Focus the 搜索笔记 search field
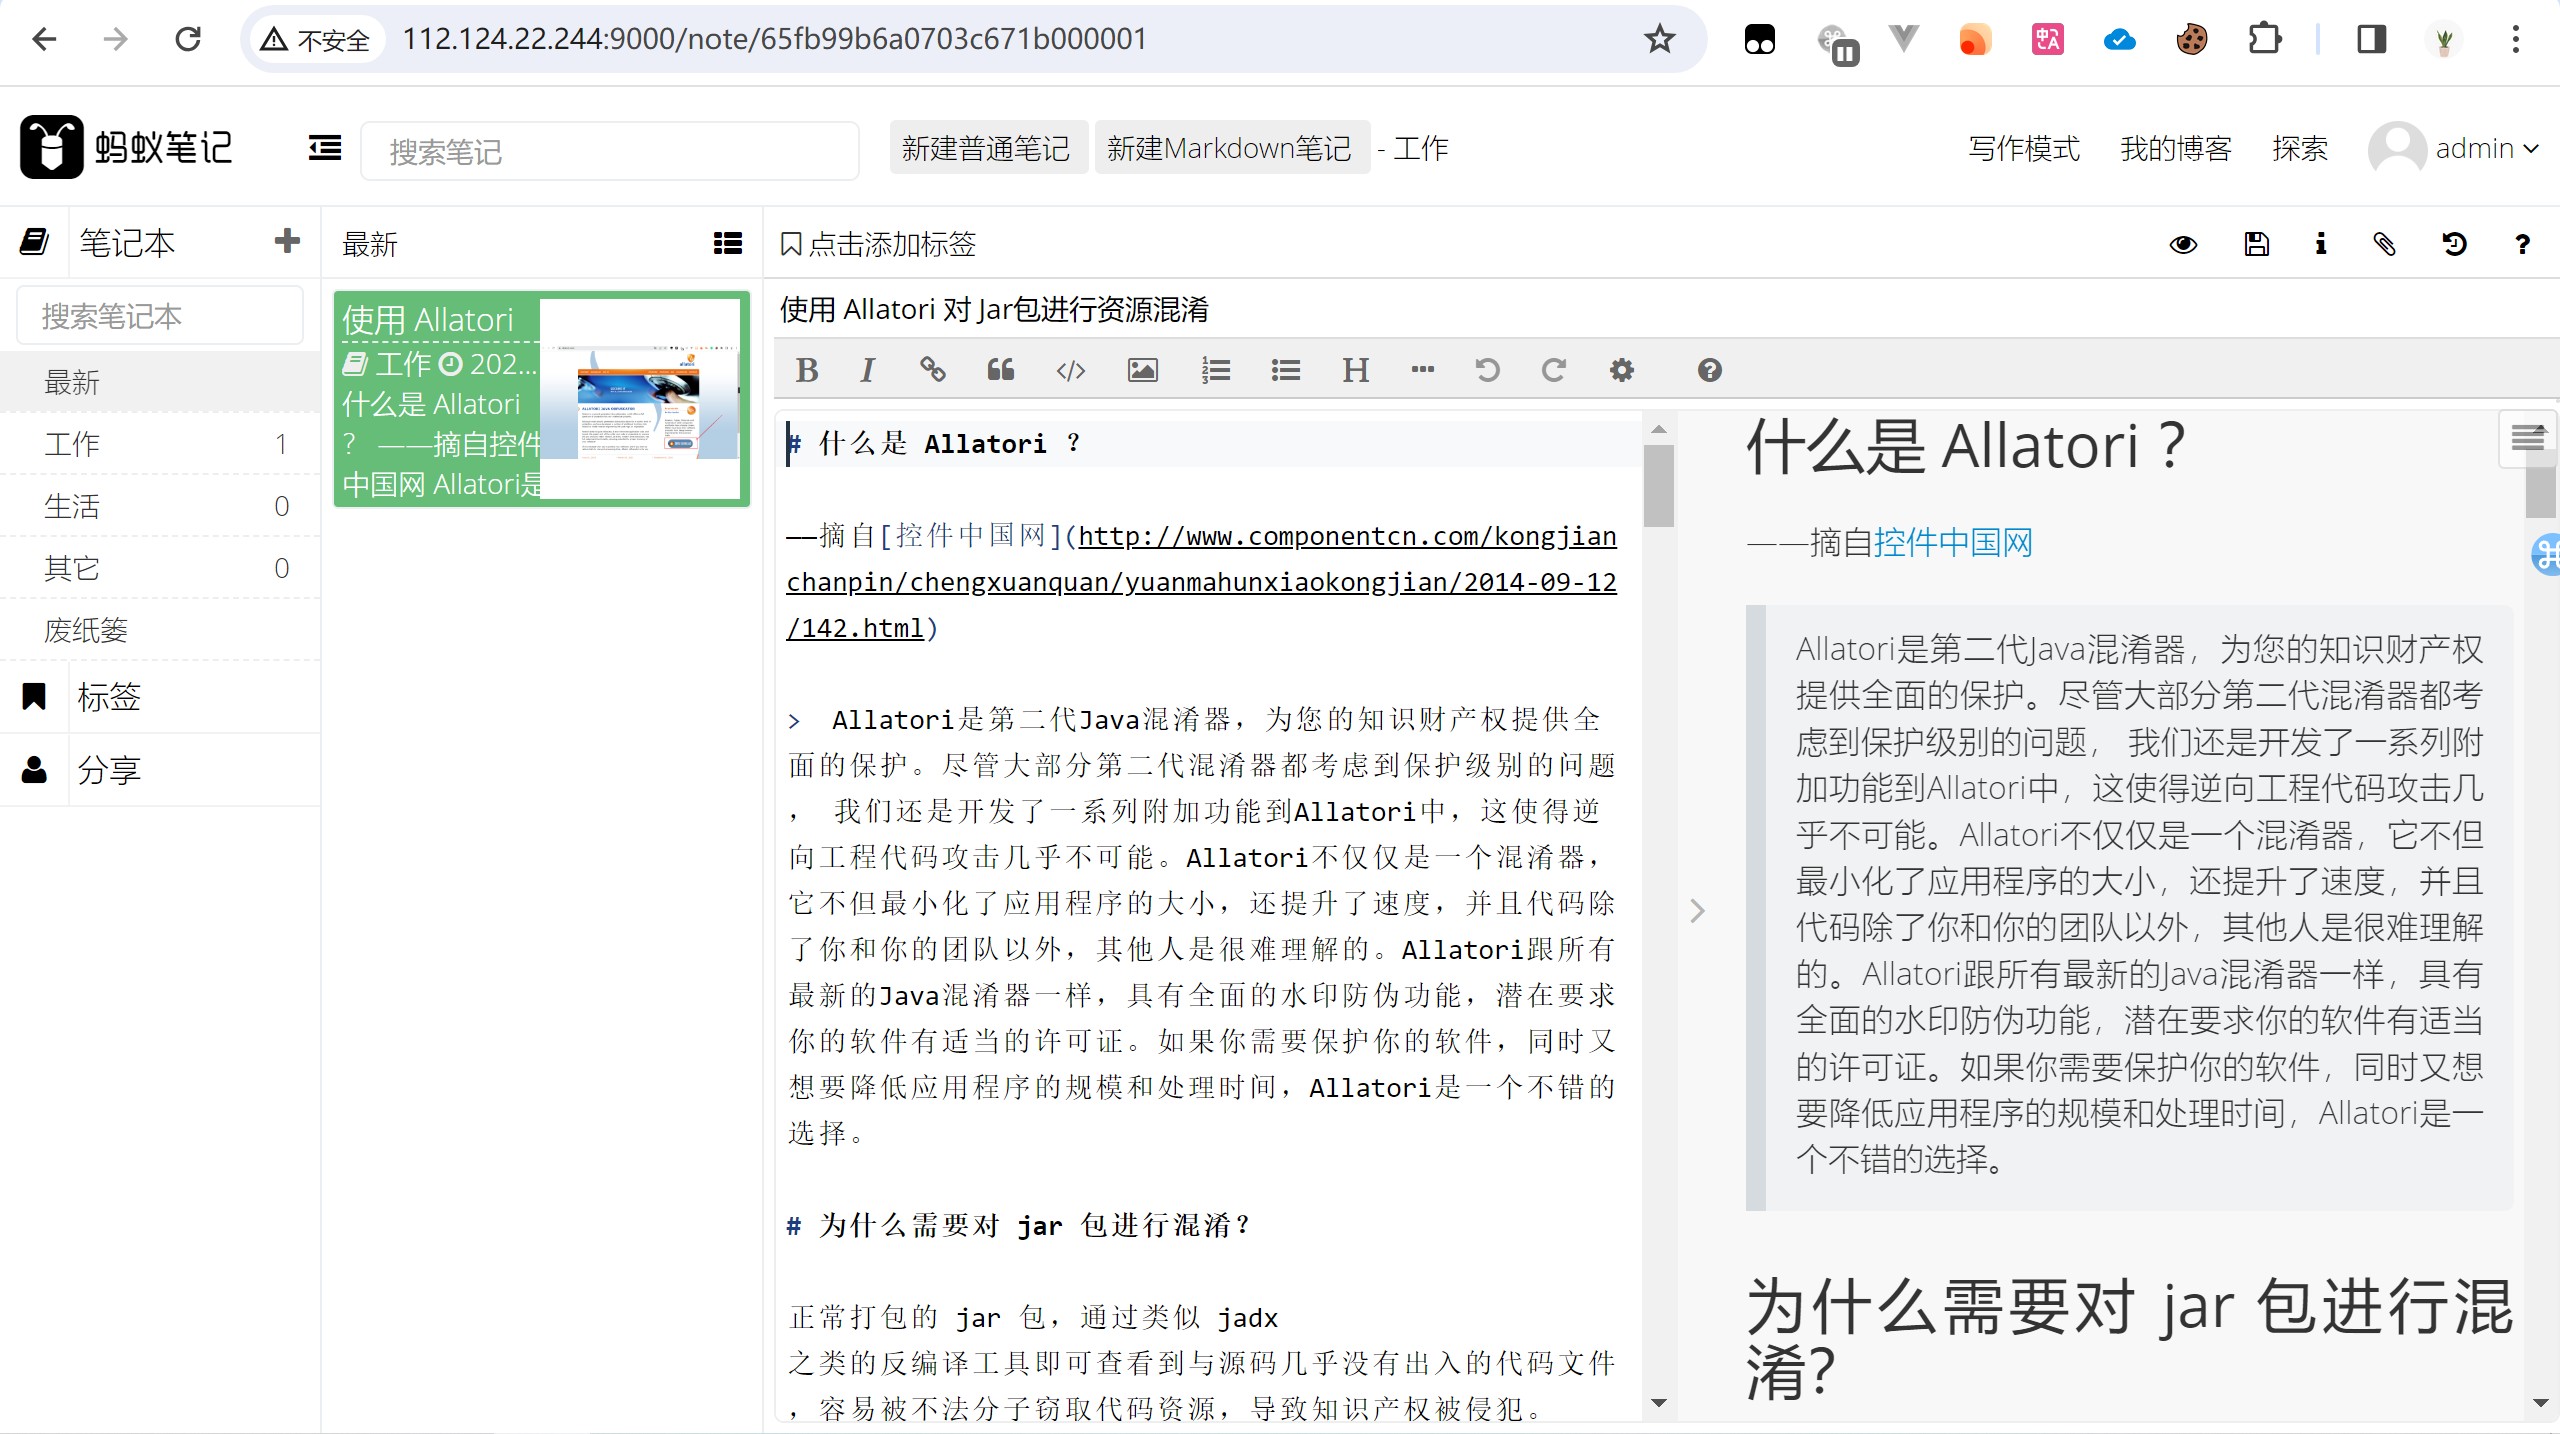Viewport: 2560px width, 1434px height. point(610,151)
